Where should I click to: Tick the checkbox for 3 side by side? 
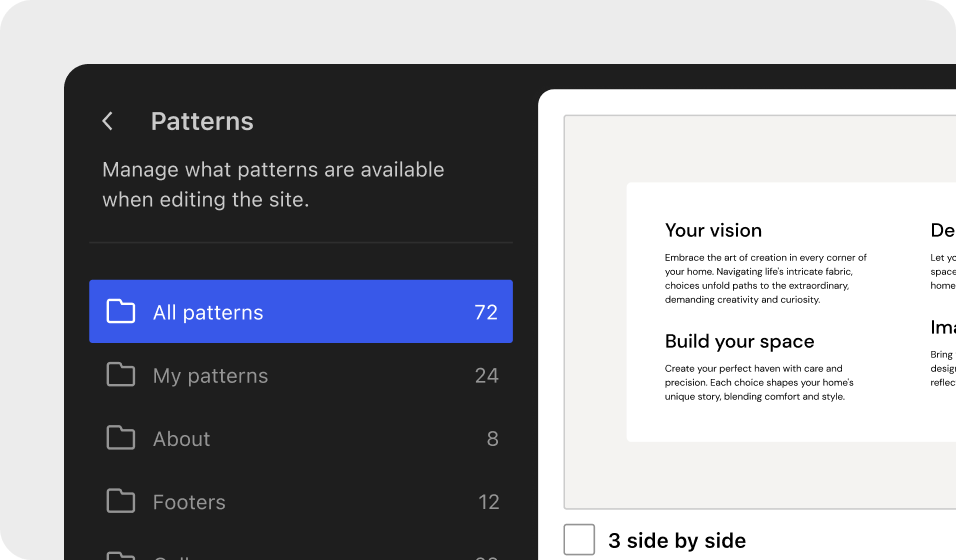[x=579, y=540]
